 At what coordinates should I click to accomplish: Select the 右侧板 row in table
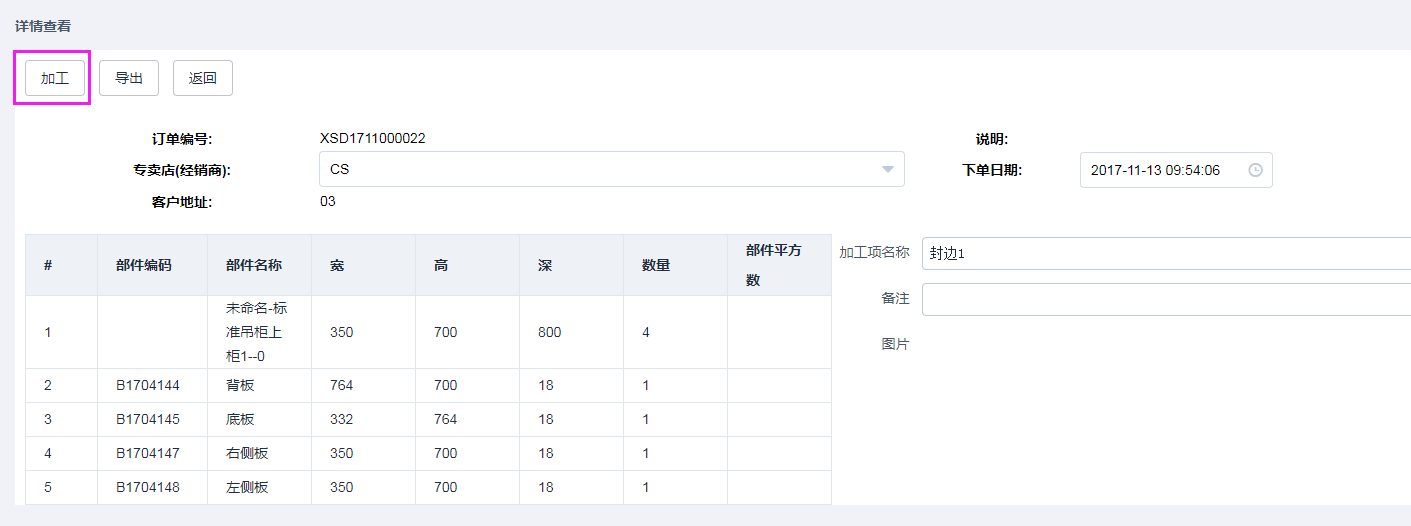(x=248, y=453)
